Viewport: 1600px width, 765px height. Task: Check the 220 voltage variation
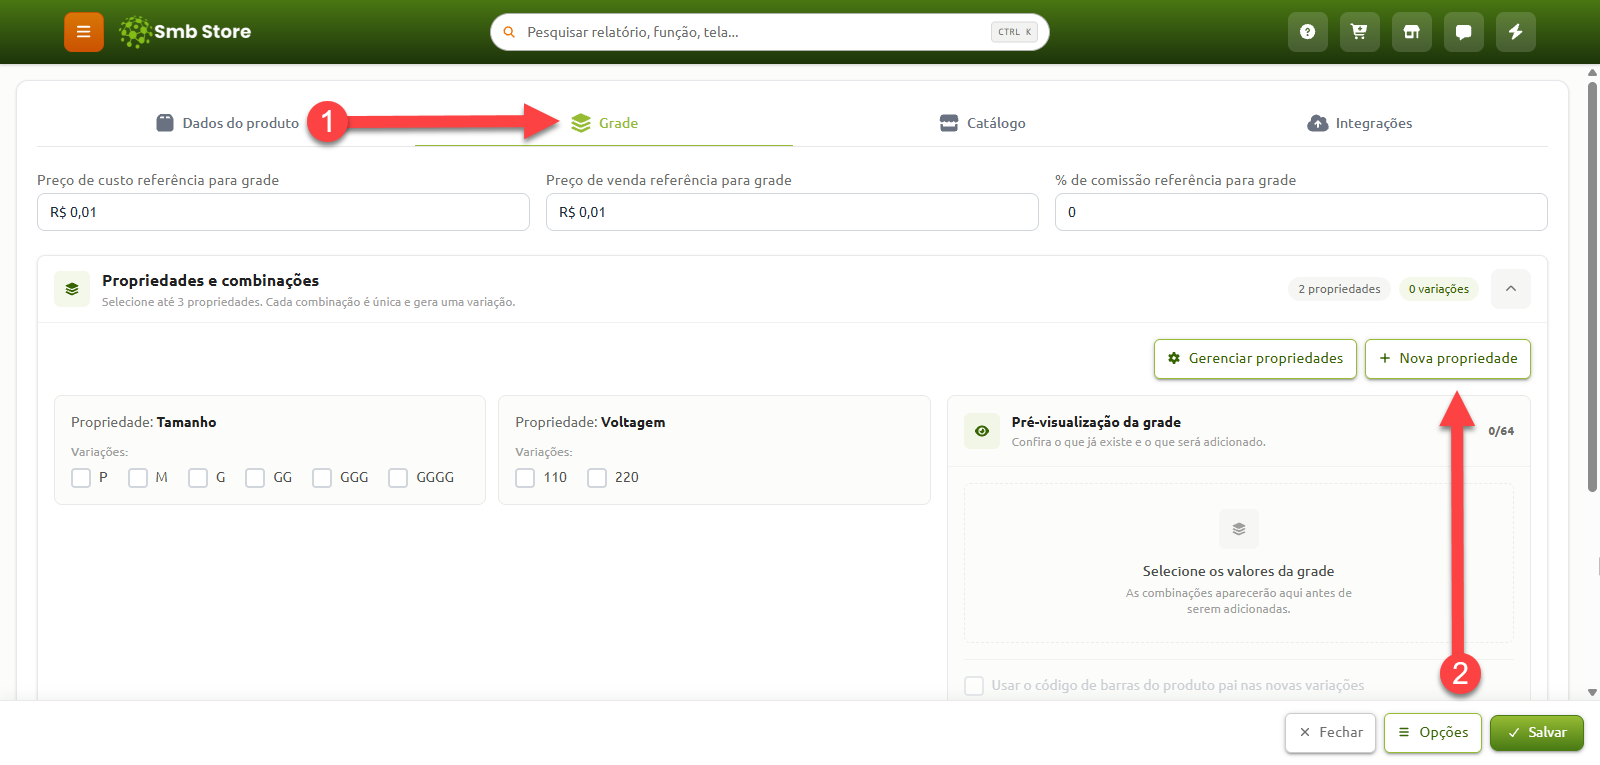point(597,478)
